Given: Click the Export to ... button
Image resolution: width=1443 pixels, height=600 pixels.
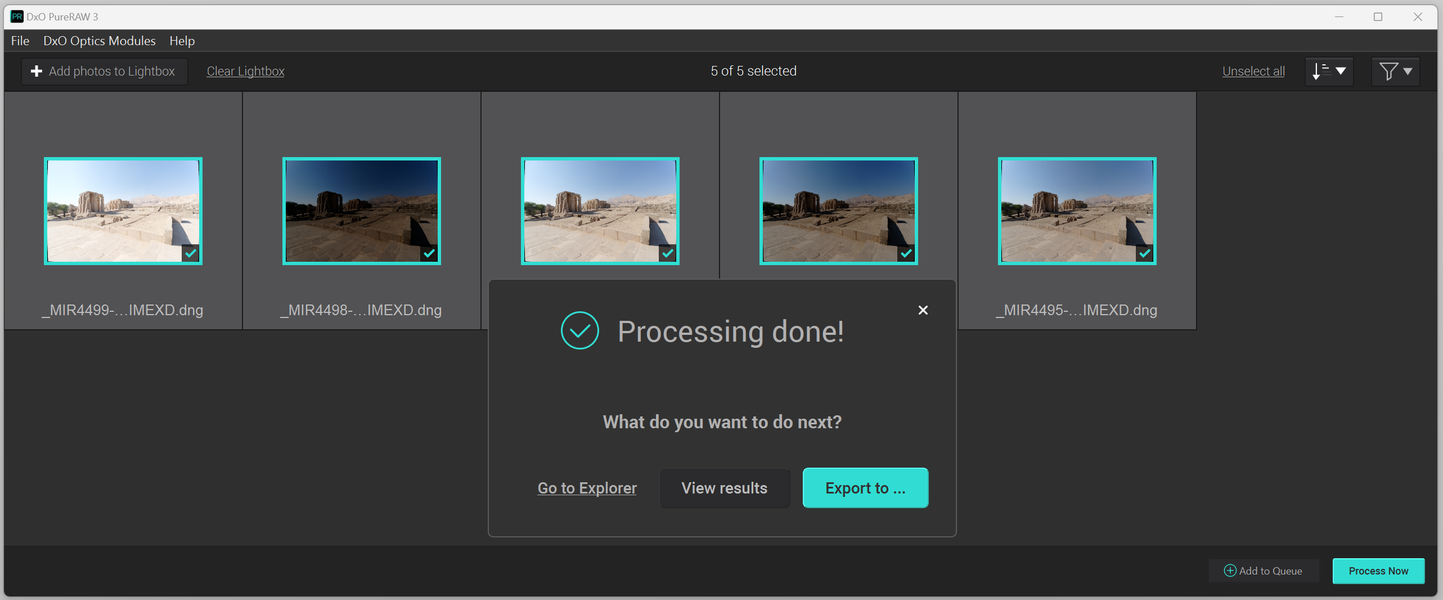Looking at the screenshot, I should click(x=865, y=488).
